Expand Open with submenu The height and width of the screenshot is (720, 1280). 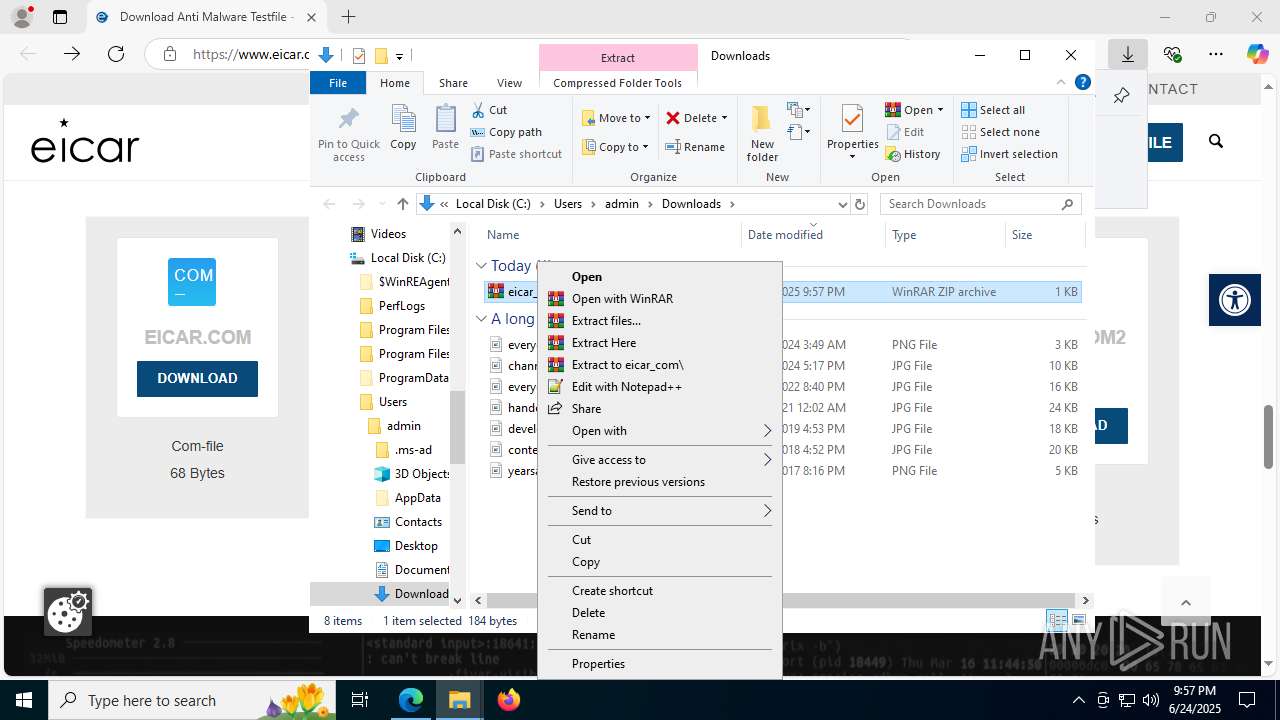point(660,431)
